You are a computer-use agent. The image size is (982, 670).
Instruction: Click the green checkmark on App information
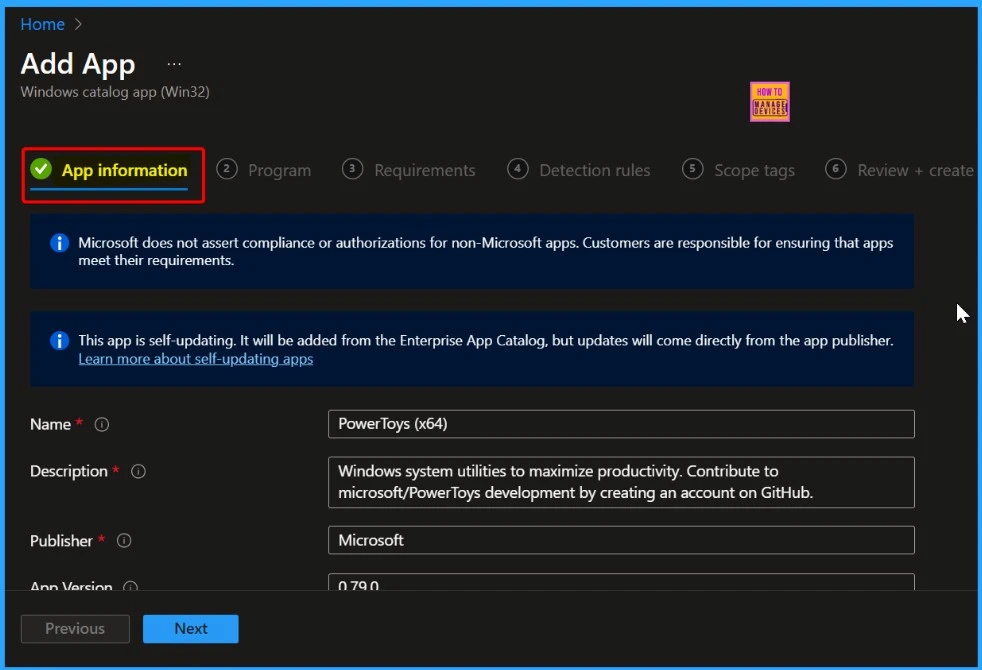click(41, 170)
